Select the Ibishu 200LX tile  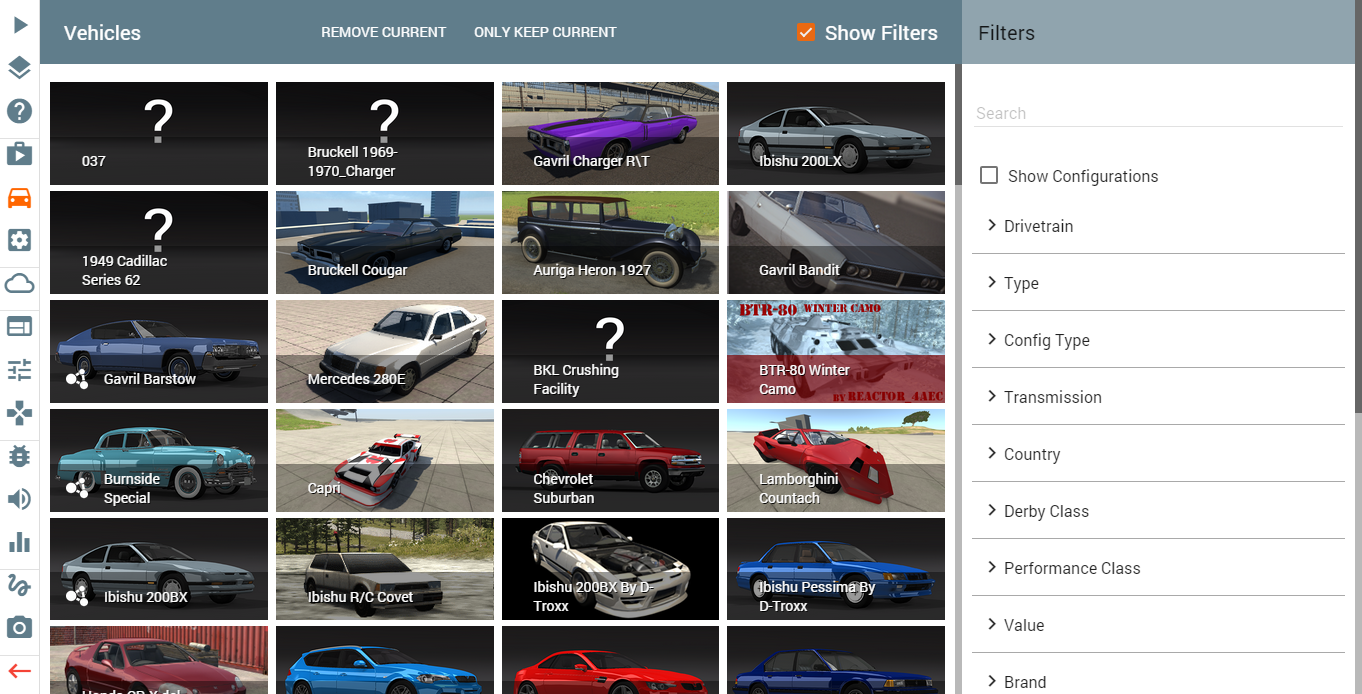coord(836,134)
